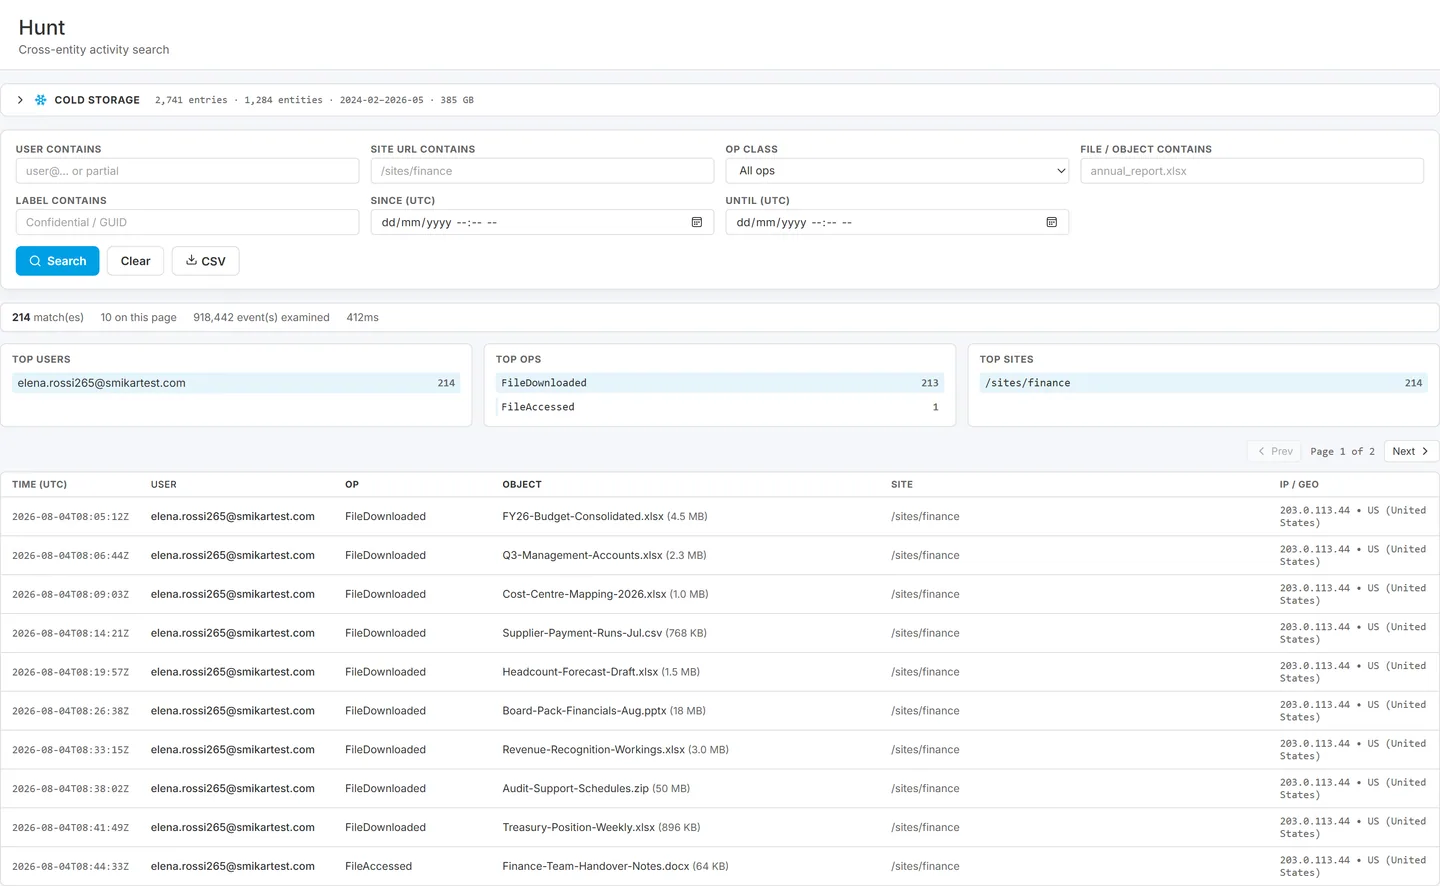Viewport: 1440px width, 886px height.
Task: Click the Object column header
Action: tap(522, 484)
